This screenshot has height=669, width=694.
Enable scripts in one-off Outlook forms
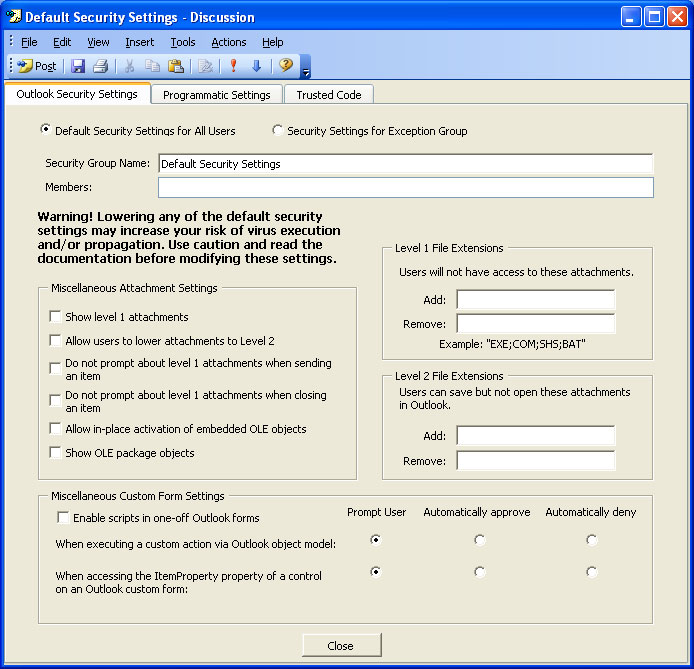(x=63, y=517)
